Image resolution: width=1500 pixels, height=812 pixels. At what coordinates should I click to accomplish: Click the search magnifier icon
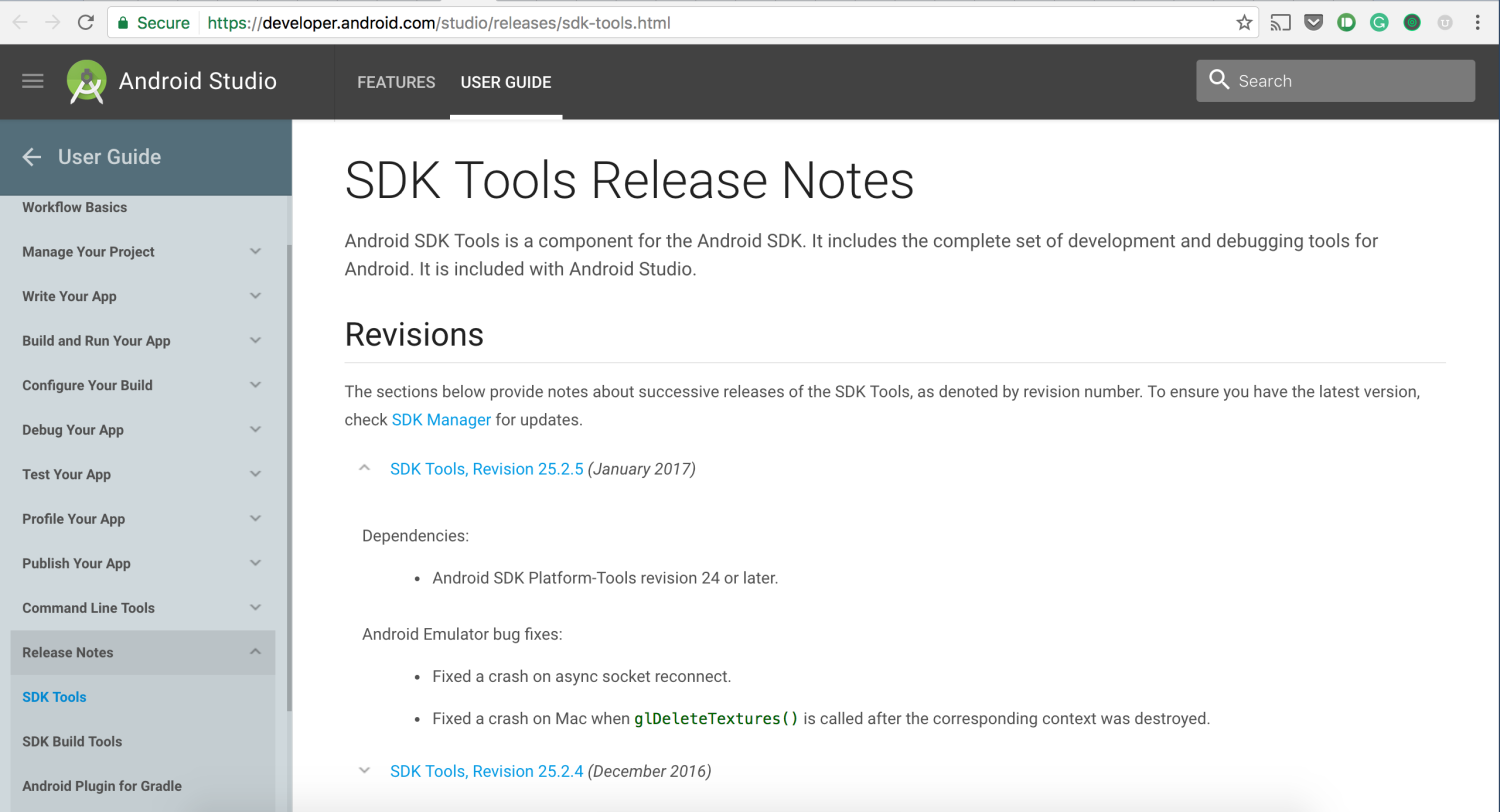pos(1219,80)
